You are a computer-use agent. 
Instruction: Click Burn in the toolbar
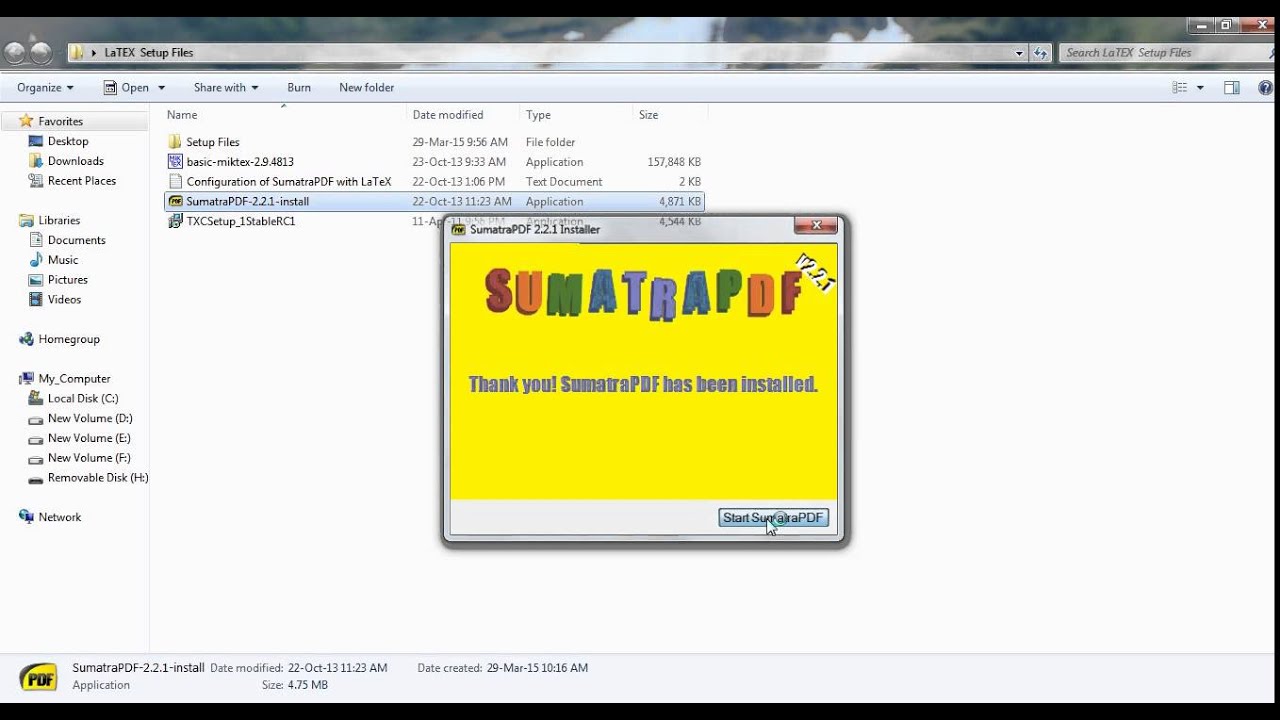tap(299, 88)
